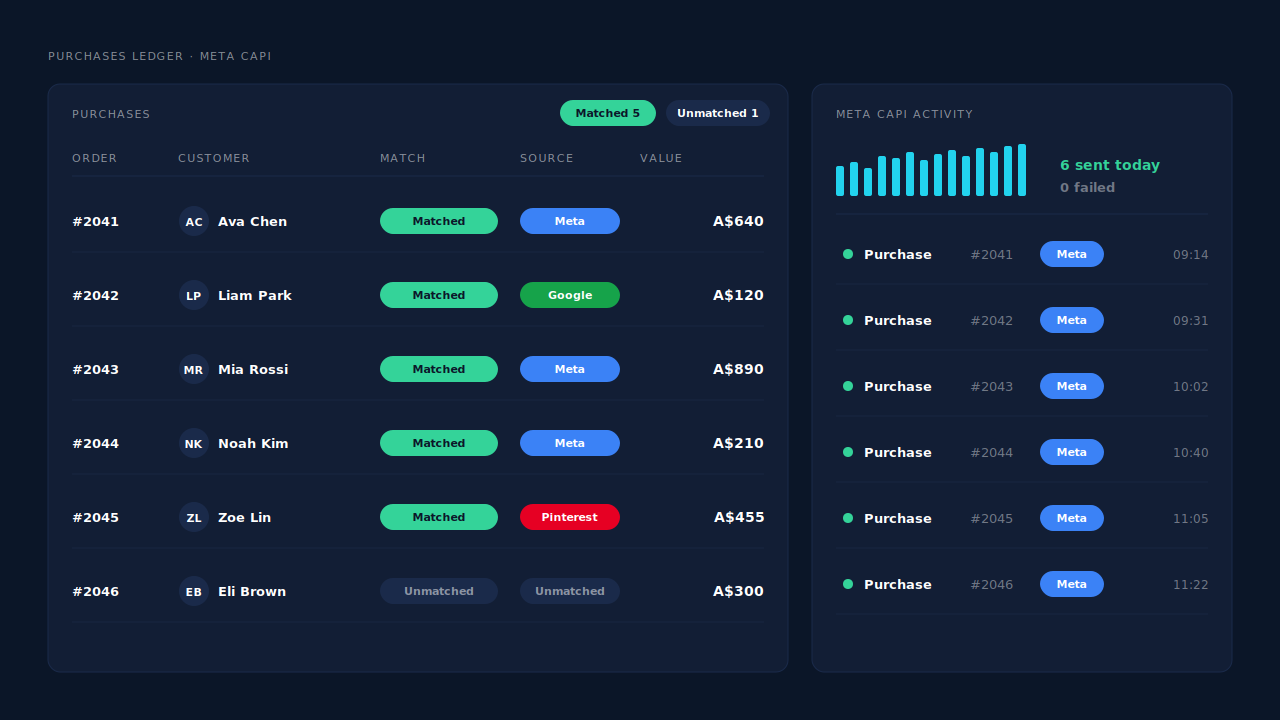
Task: Click Purchase event label for #2042
Action: click(x=898, y=320)
